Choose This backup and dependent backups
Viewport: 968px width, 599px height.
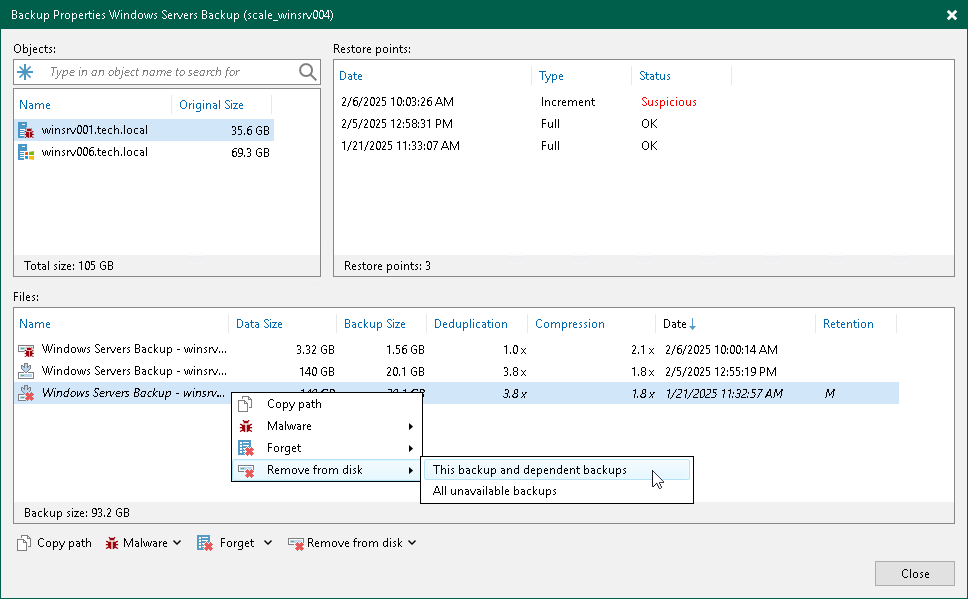coord(530,469)
